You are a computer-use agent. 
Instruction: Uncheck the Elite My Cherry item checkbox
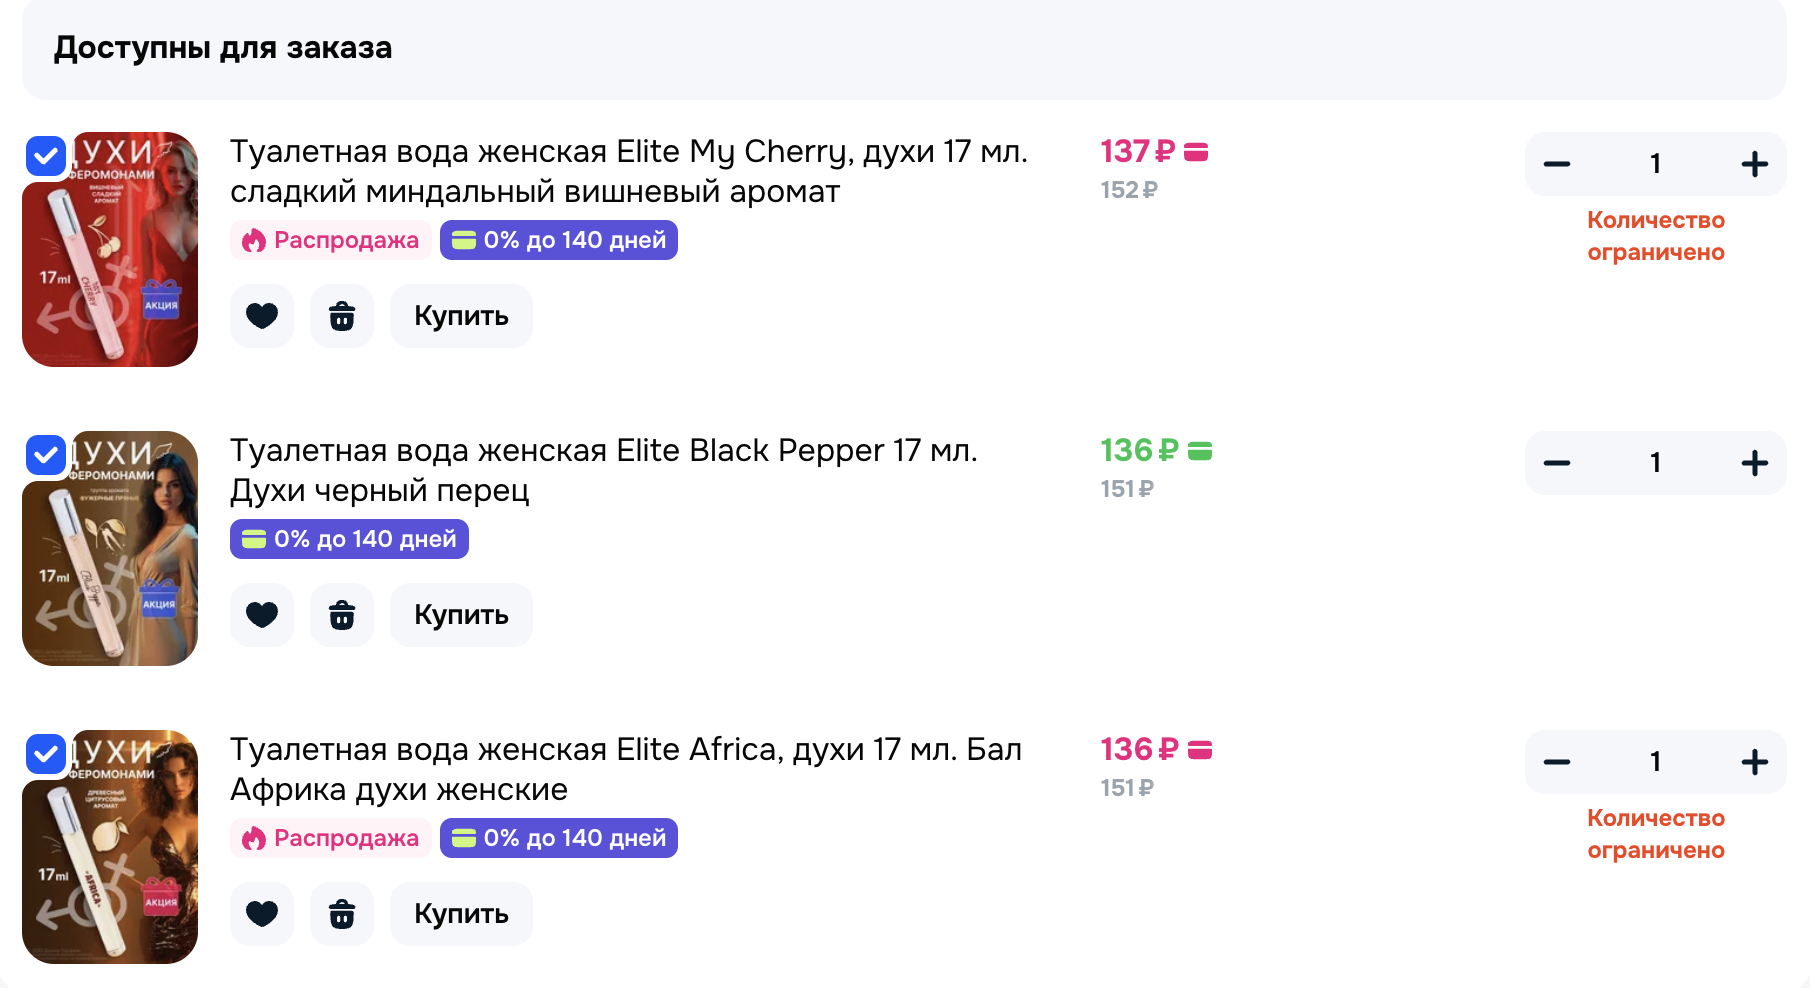(46, 156)
